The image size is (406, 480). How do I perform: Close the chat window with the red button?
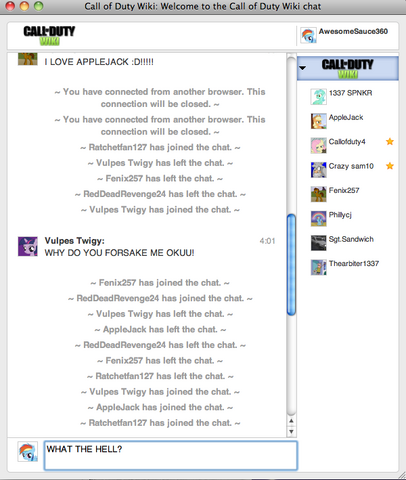[x=10, y=6]
